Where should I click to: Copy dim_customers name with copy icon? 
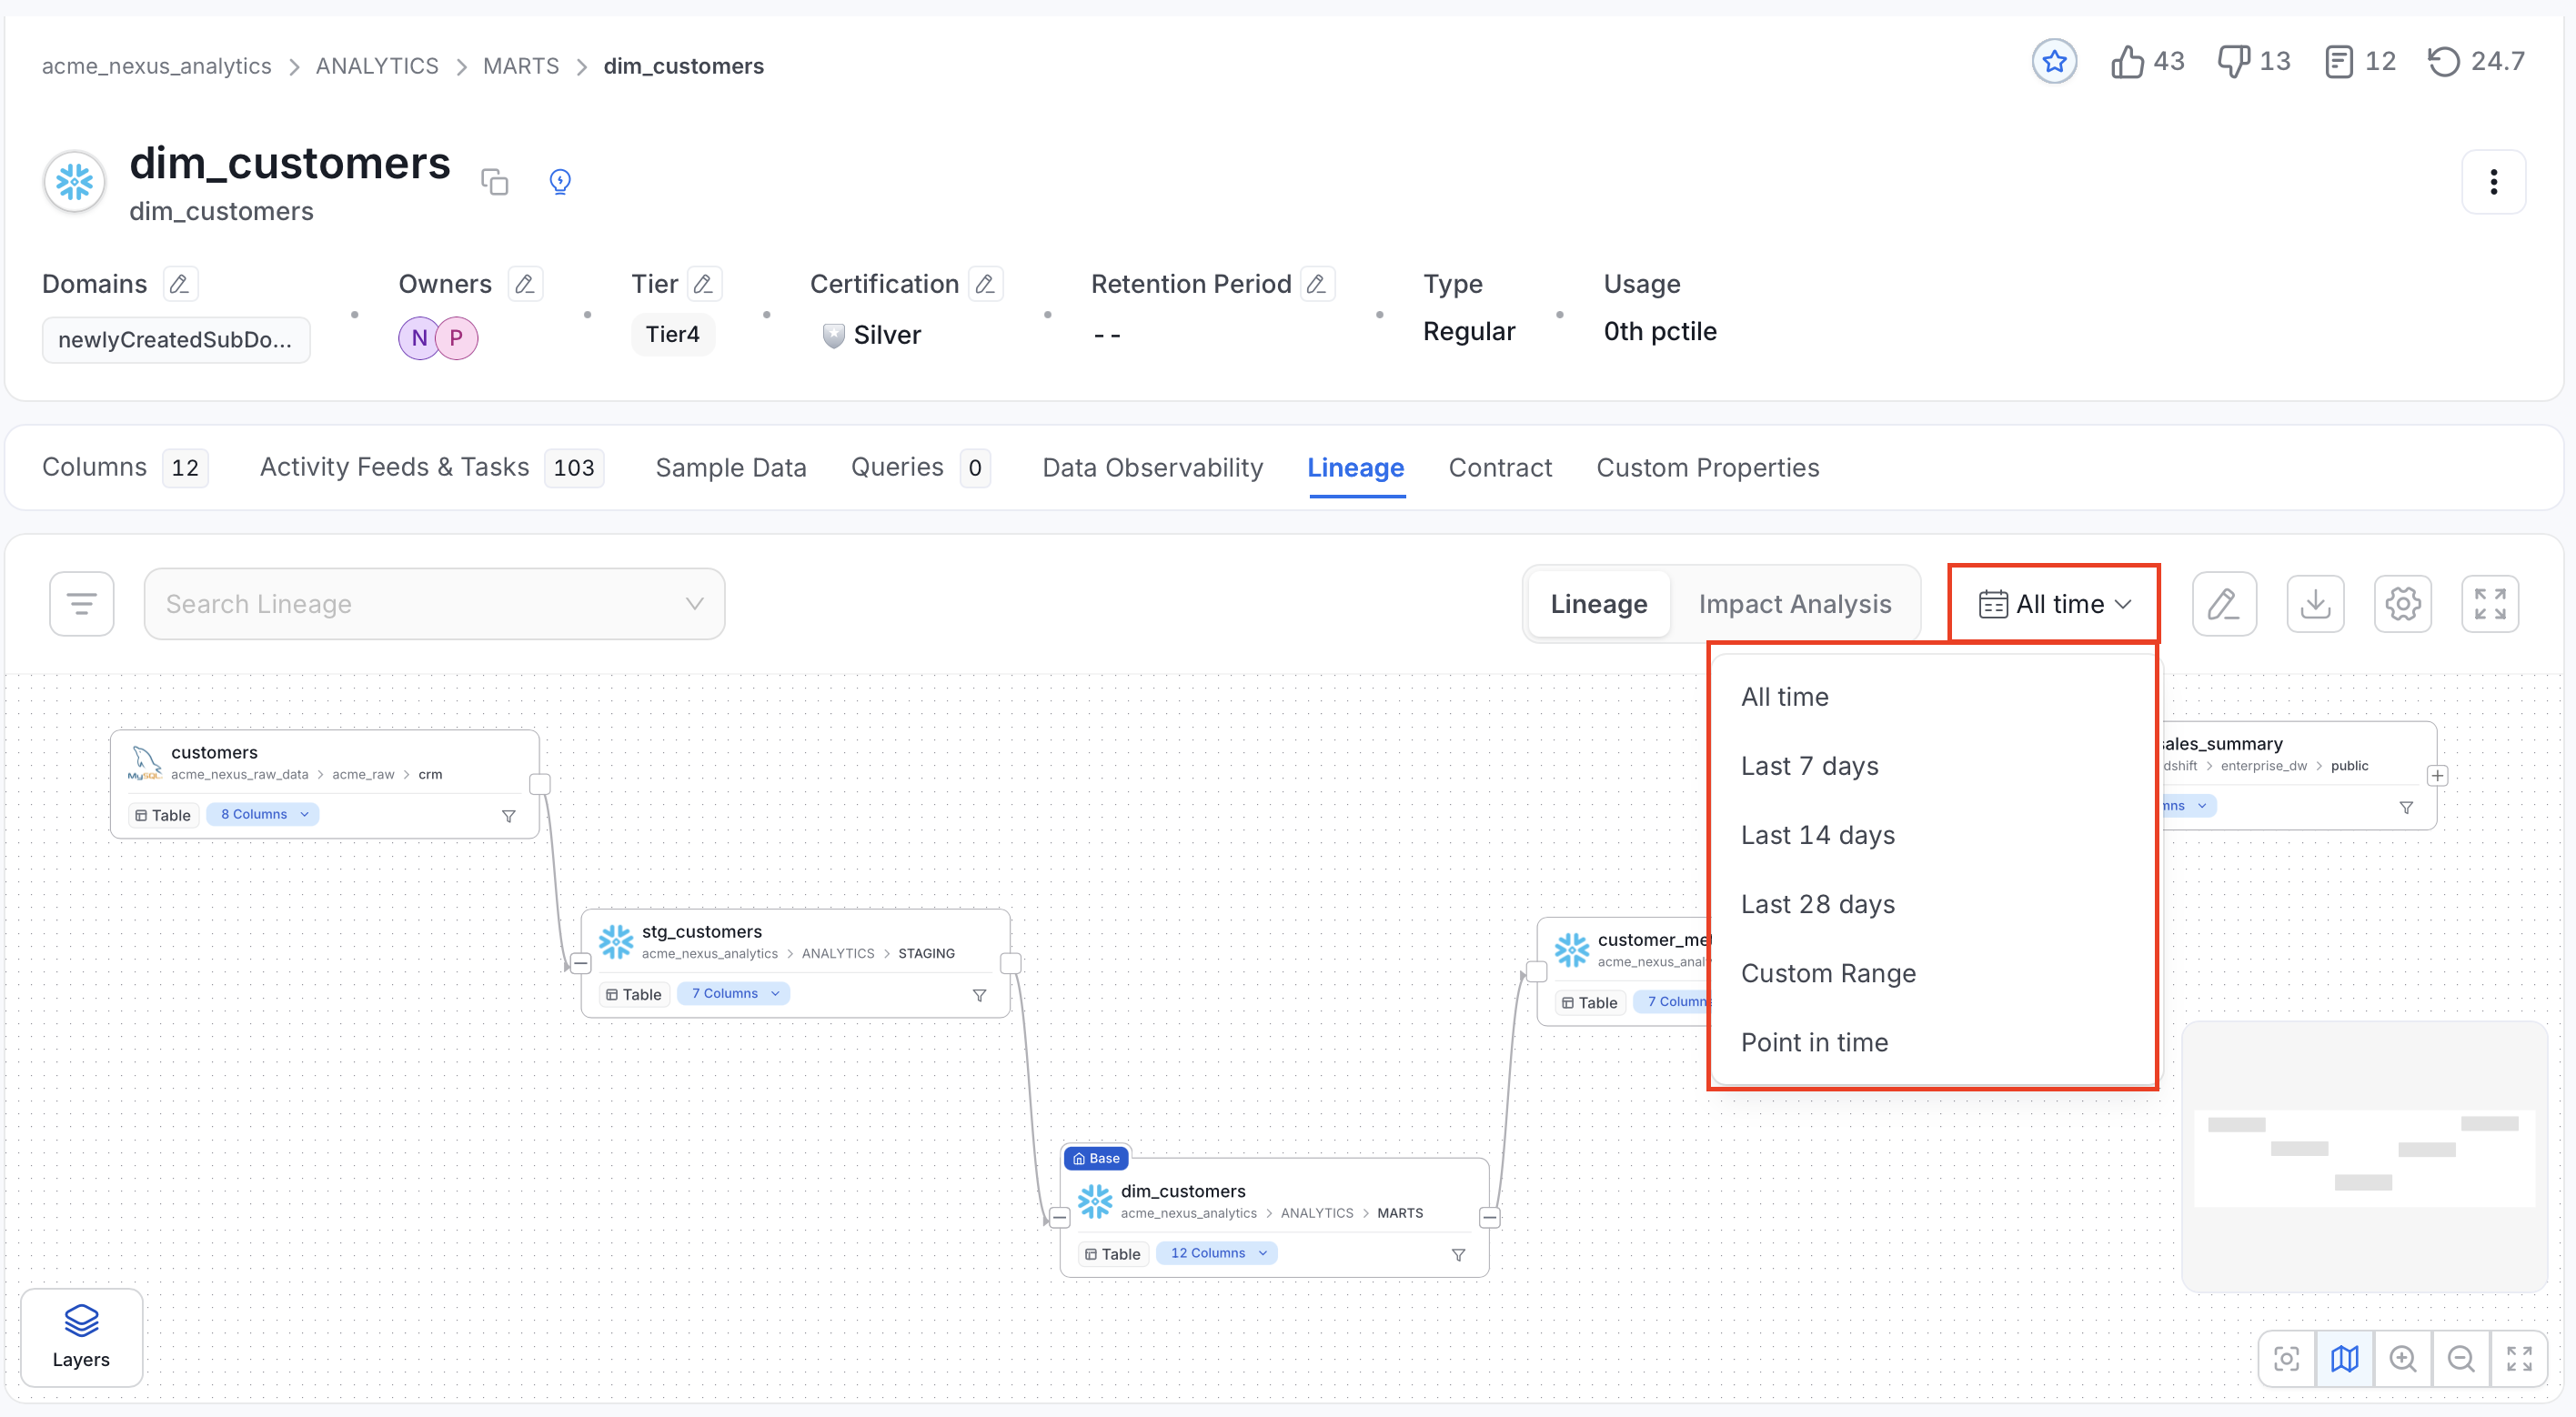tap(494, 181)
